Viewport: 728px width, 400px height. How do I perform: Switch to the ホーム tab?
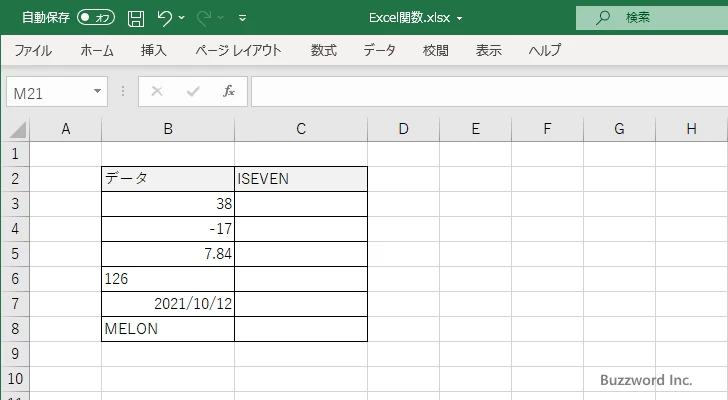click(x=97, y=50)
